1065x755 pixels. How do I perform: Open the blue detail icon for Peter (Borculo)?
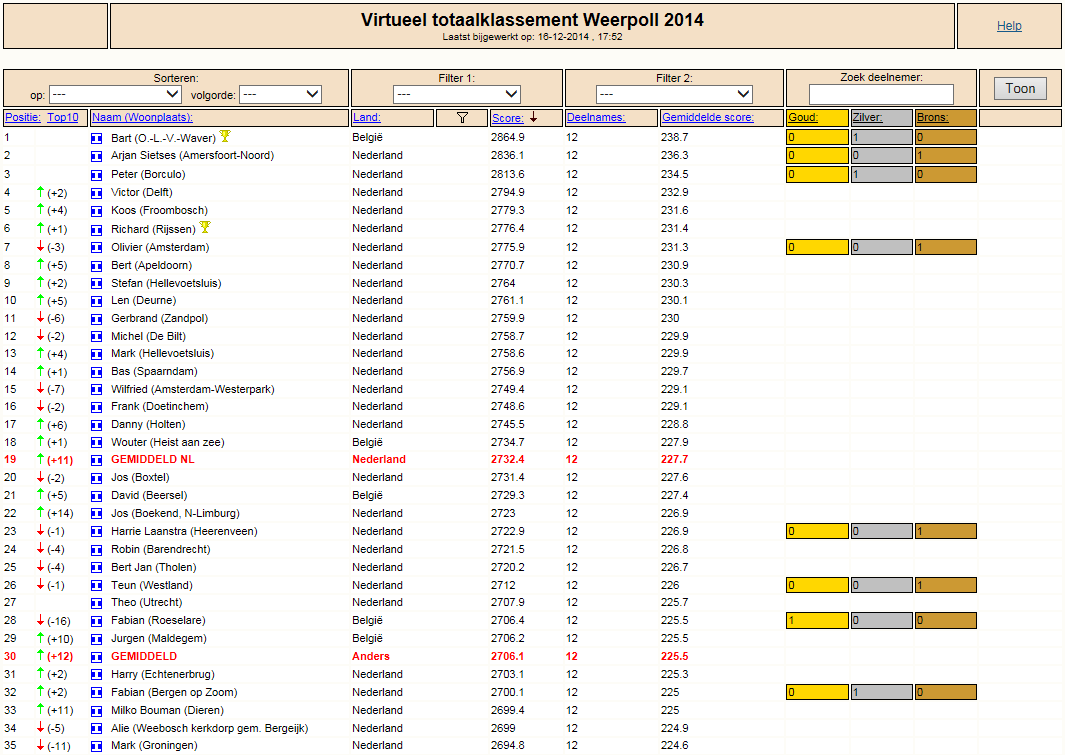[96, 174]
